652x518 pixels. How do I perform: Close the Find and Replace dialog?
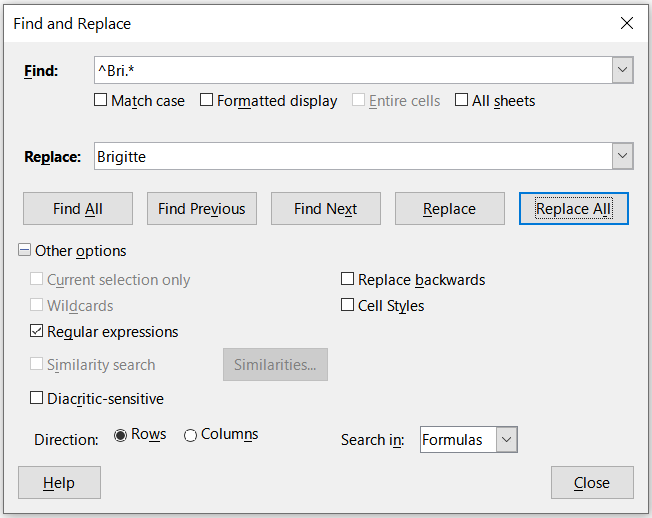tap(627, 23)
